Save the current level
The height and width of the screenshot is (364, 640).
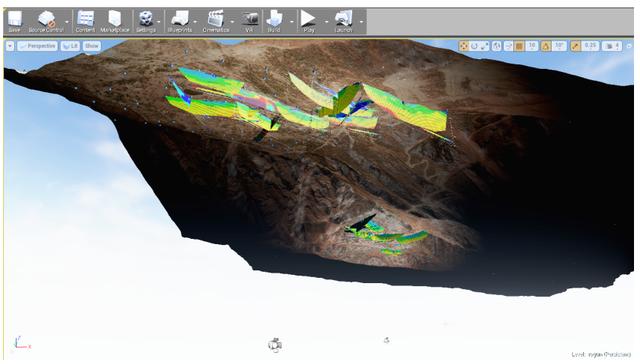tap(15, 22)
